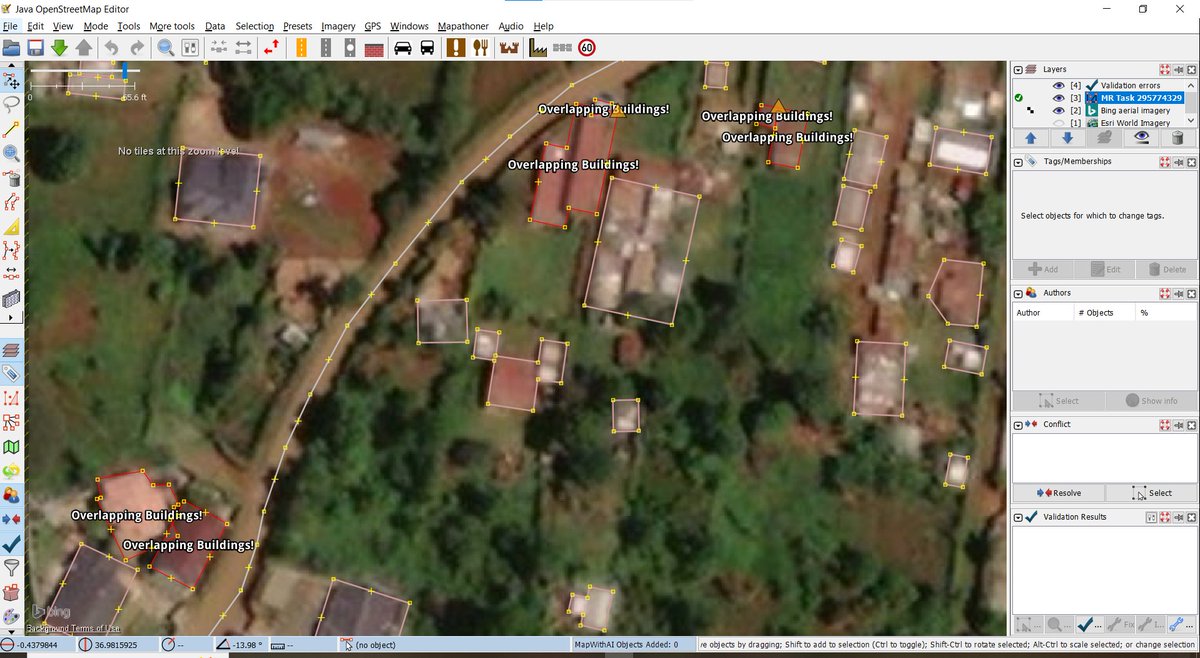Save with the floppy disk toolbar icon
The image size is (1200, 658).
pyautogui.click(x=35, y=47)
